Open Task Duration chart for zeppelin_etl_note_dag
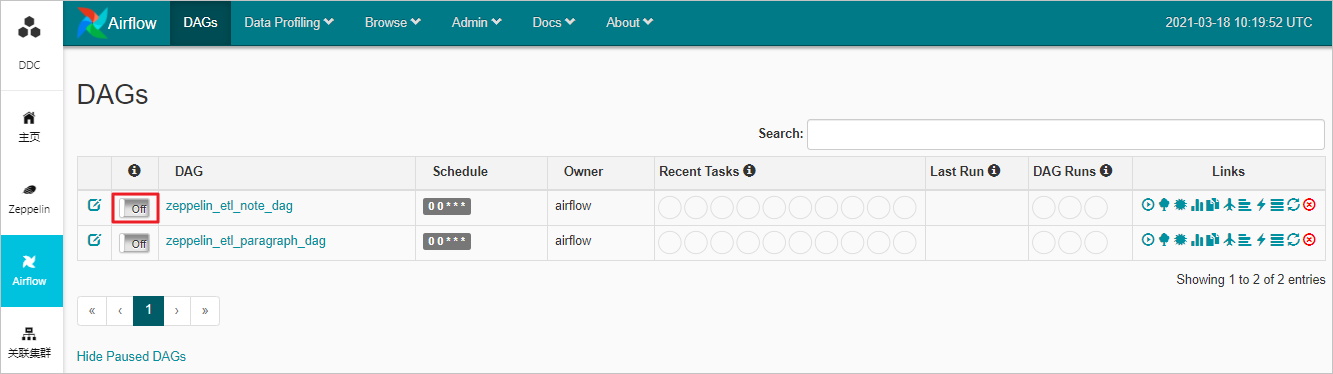Viewport: 1333px width, 374px height. [x=1197, y=204]
